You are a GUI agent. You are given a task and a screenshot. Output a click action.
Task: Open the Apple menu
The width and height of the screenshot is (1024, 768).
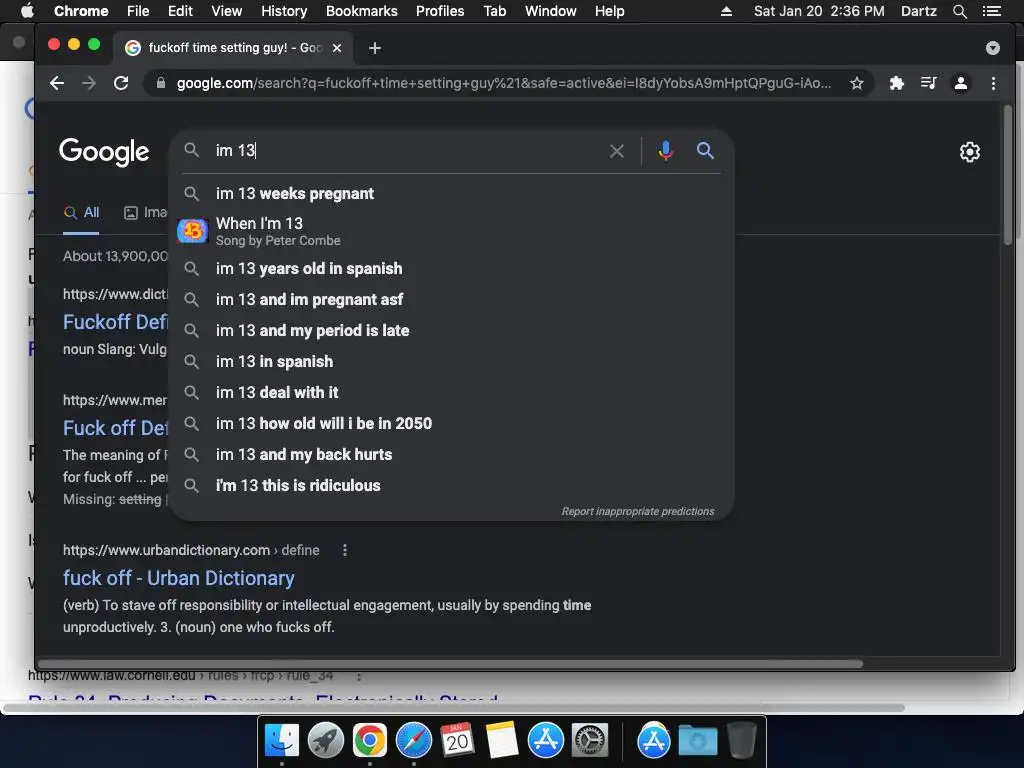click(27, 11)
